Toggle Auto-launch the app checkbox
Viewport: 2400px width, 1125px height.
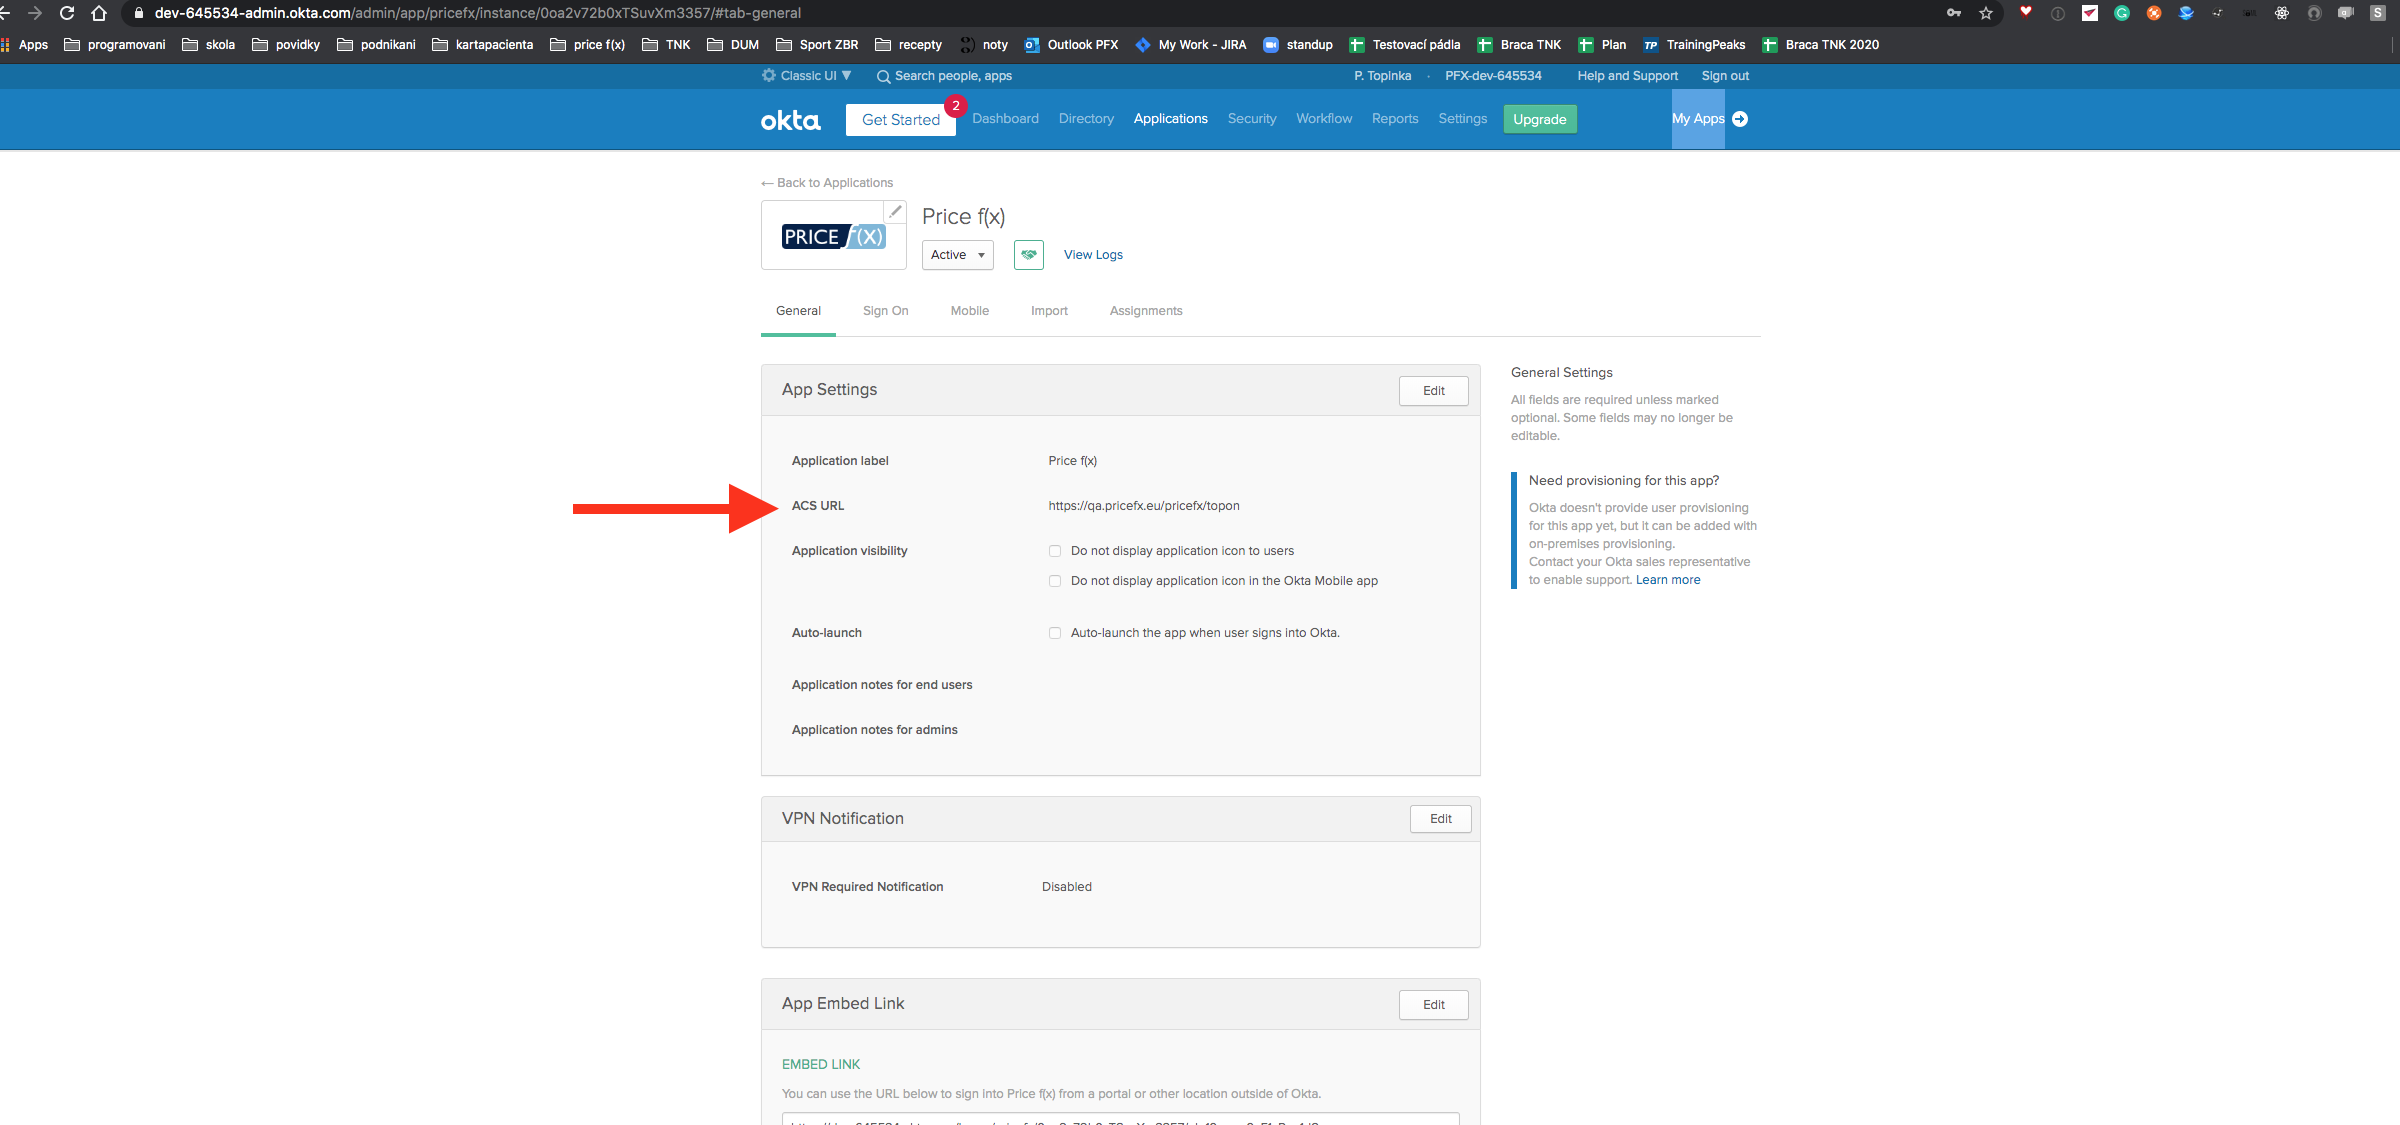1054,633
